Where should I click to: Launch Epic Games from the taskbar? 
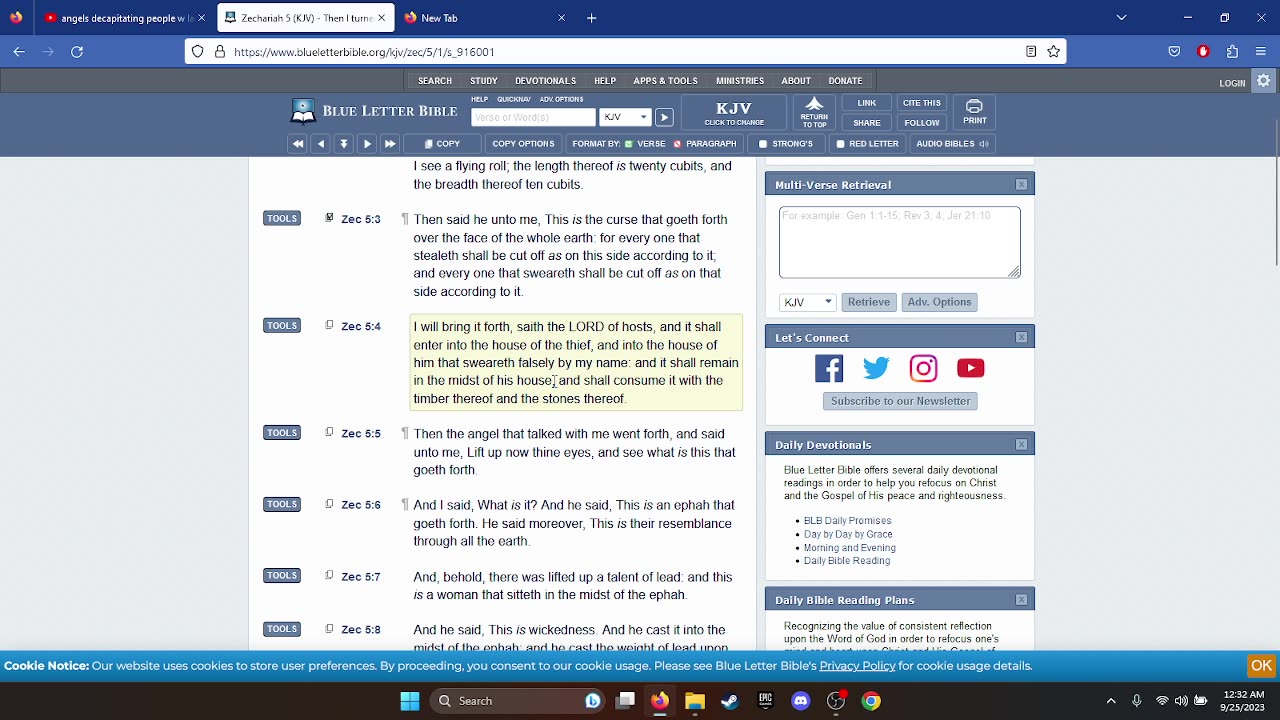[x=765, y=701]
